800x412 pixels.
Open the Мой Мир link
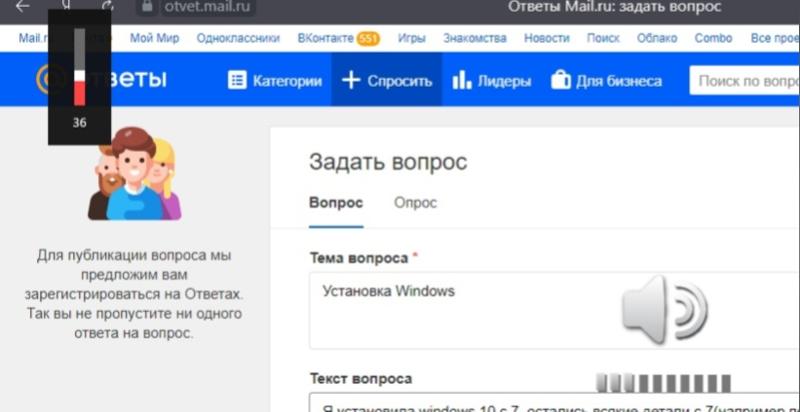pyautogui.click(x=155, y=38)
